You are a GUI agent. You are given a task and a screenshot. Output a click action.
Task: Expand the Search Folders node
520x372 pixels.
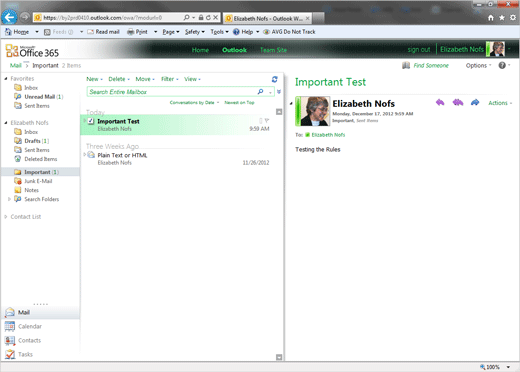coord(9,199)
